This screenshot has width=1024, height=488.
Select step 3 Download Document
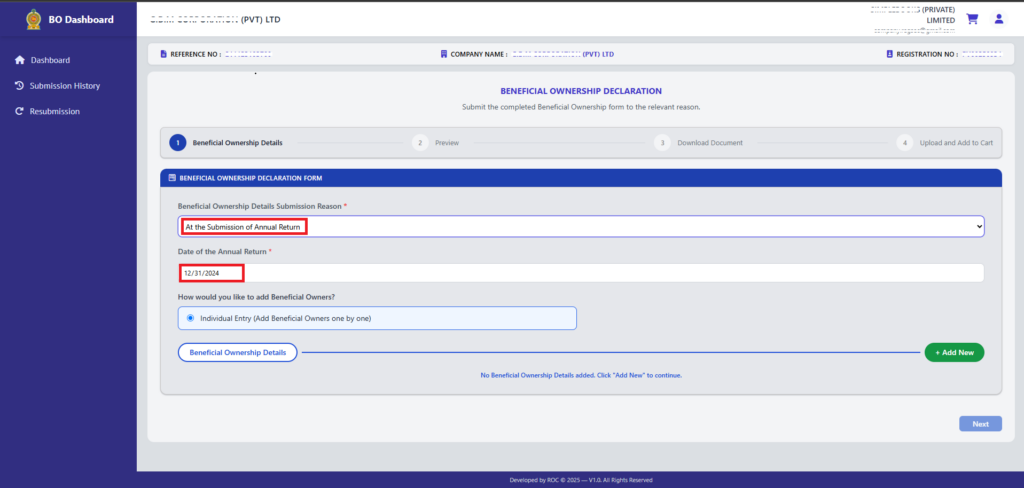tap(699, 142)
